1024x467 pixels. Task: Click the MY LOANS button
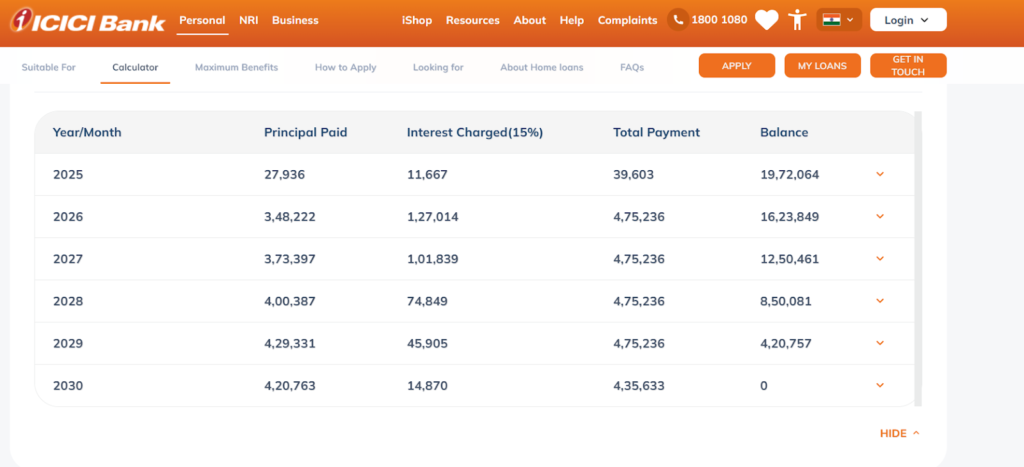point(822,66)
